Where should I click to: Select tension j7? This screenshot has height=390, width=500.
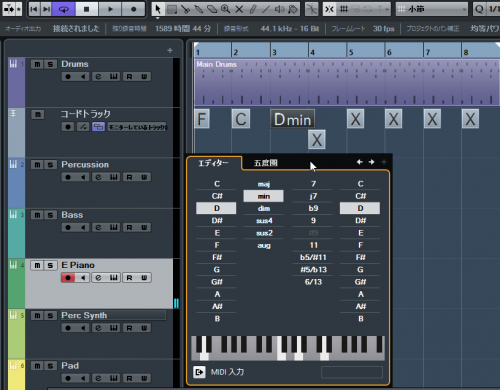coord(313,196)
